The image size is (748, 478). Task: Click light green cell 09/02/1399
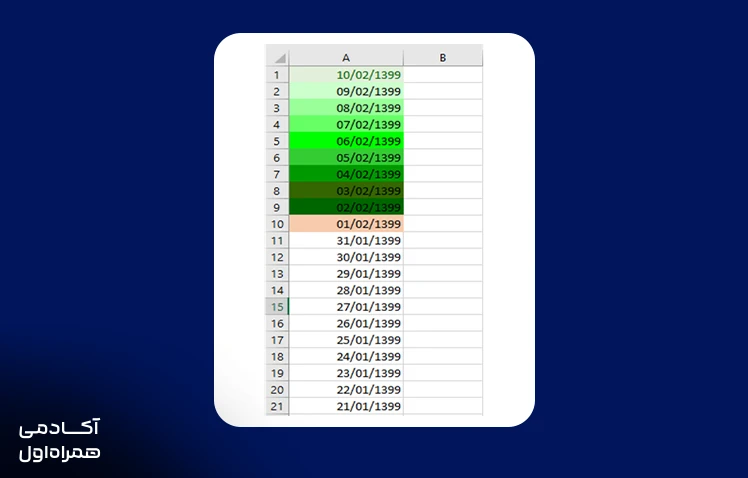(346, 92)
